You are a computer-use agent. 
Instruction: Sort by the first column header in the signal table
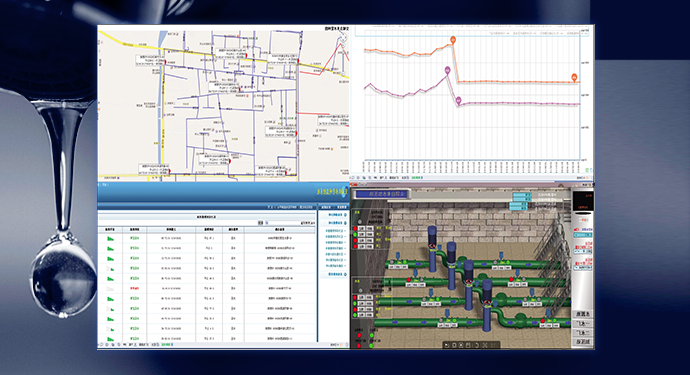tap(110, 230)
